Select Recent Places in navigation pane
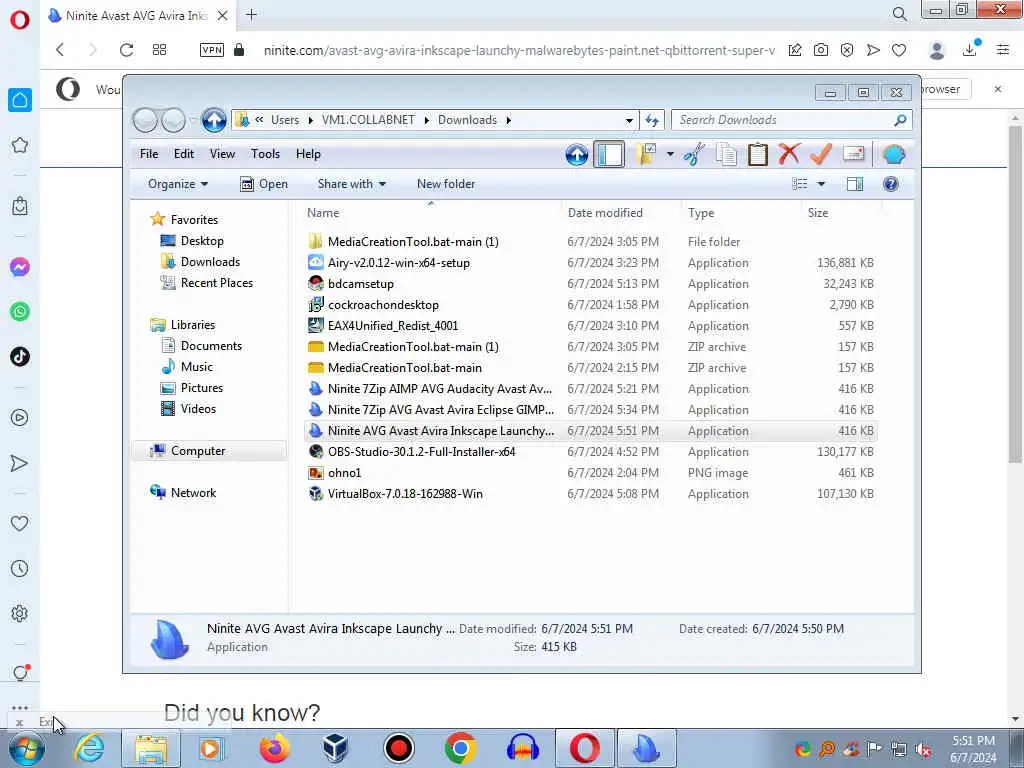1024x768 pixels. point(216,283)
